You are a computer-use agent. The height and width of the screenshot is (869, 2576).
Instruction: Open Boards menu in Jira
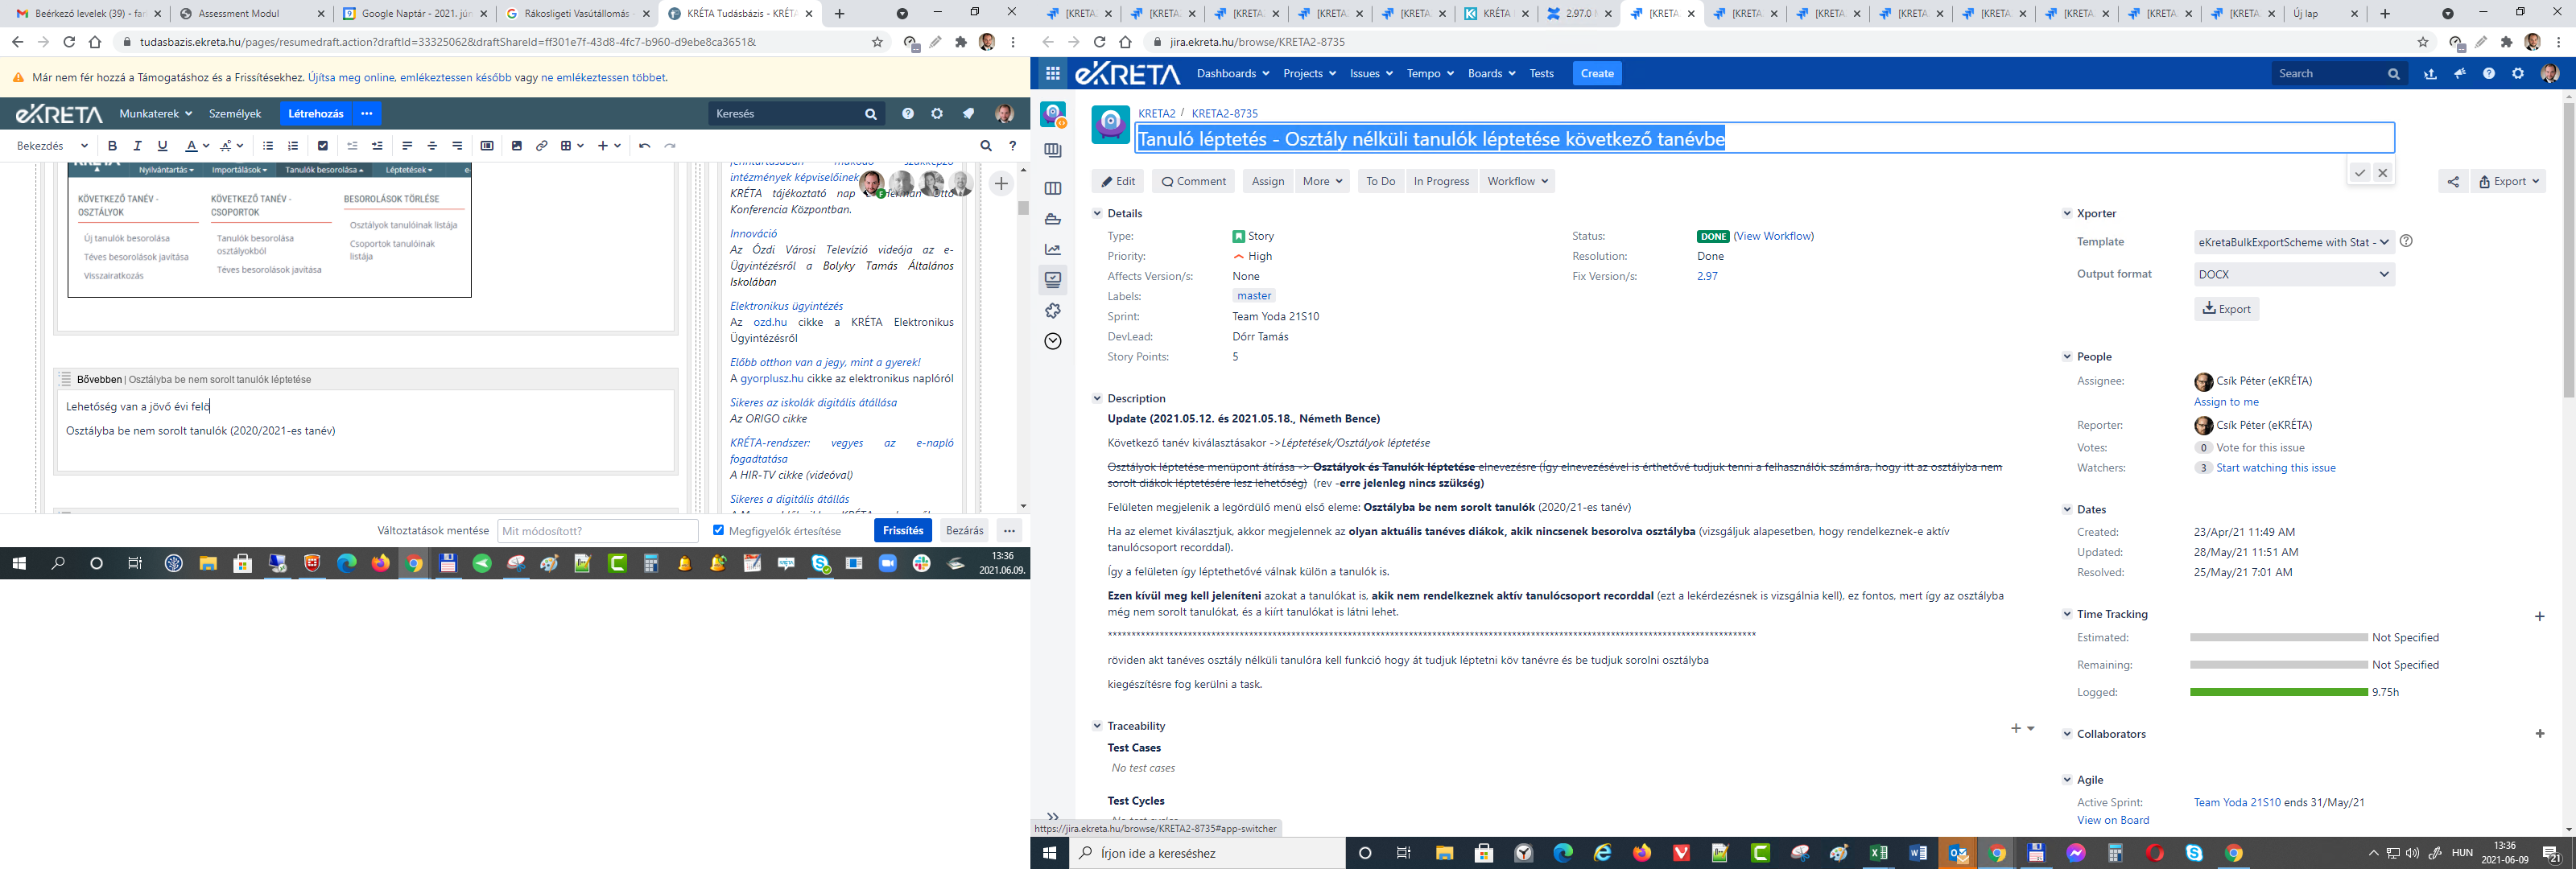[1491, 73]
